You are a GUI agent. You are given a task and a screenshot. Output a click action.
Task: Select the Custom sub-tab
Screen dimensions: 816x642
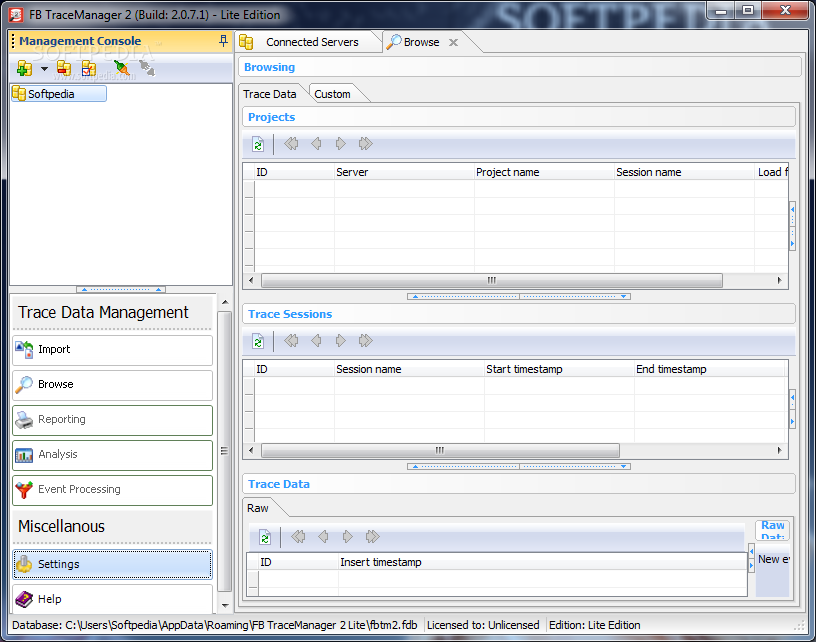pyautogui.click(x=333, y=94)
